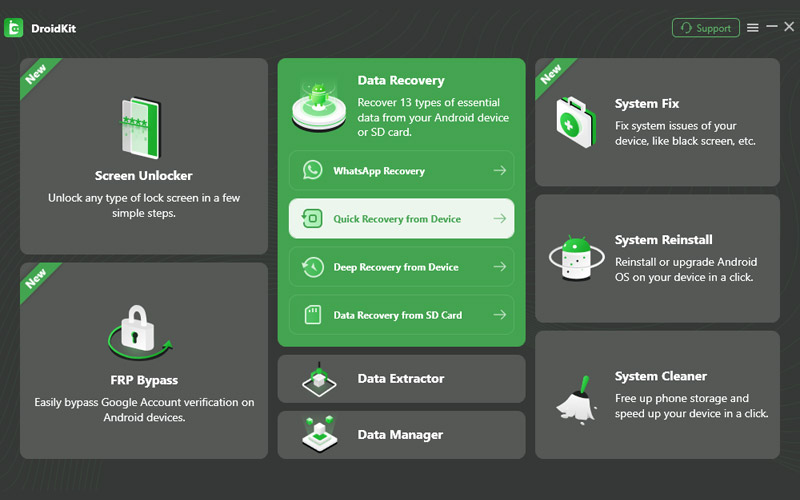Viewport: 800px width, 500px height.
Task: Click the System Fix first-aid kit icon
Action: 576,122
